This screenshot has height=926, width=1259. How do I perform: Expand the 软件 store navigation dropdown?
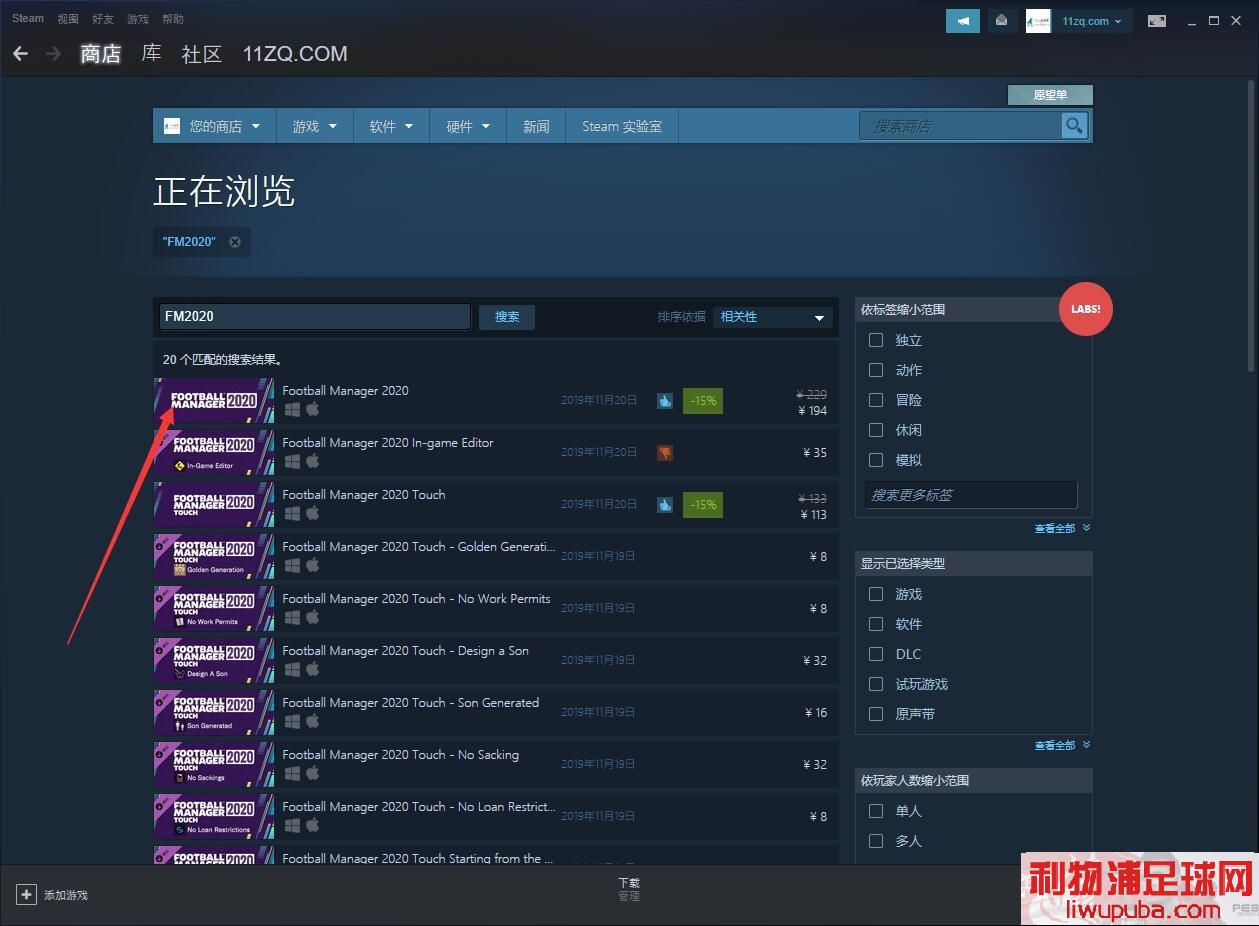click(391, 126)
